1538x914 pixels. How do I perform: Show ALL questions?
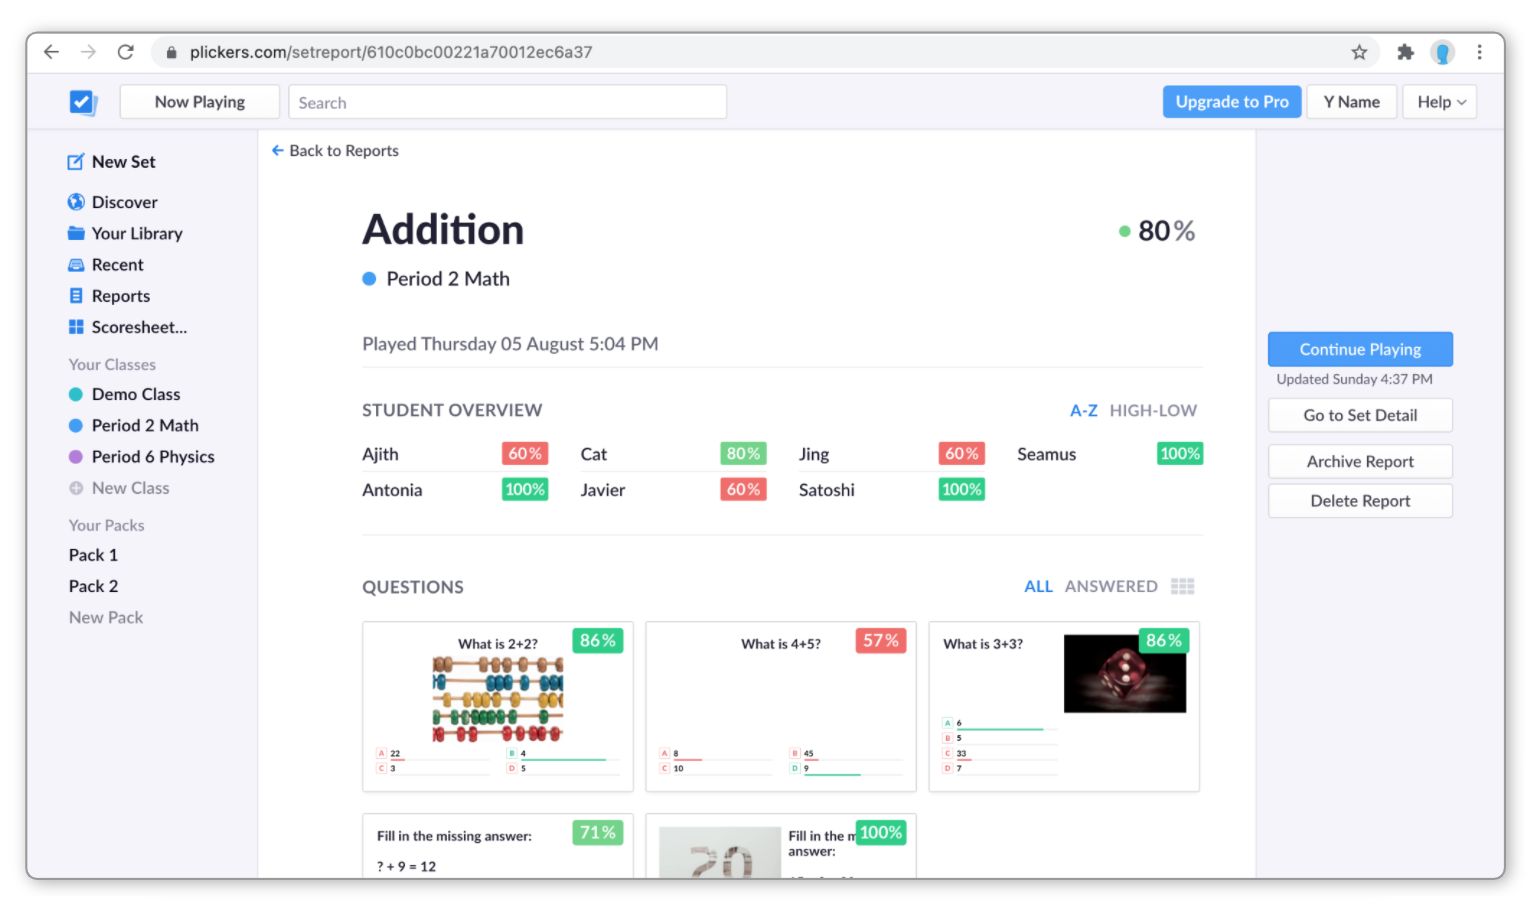(x=1038, y=587)
